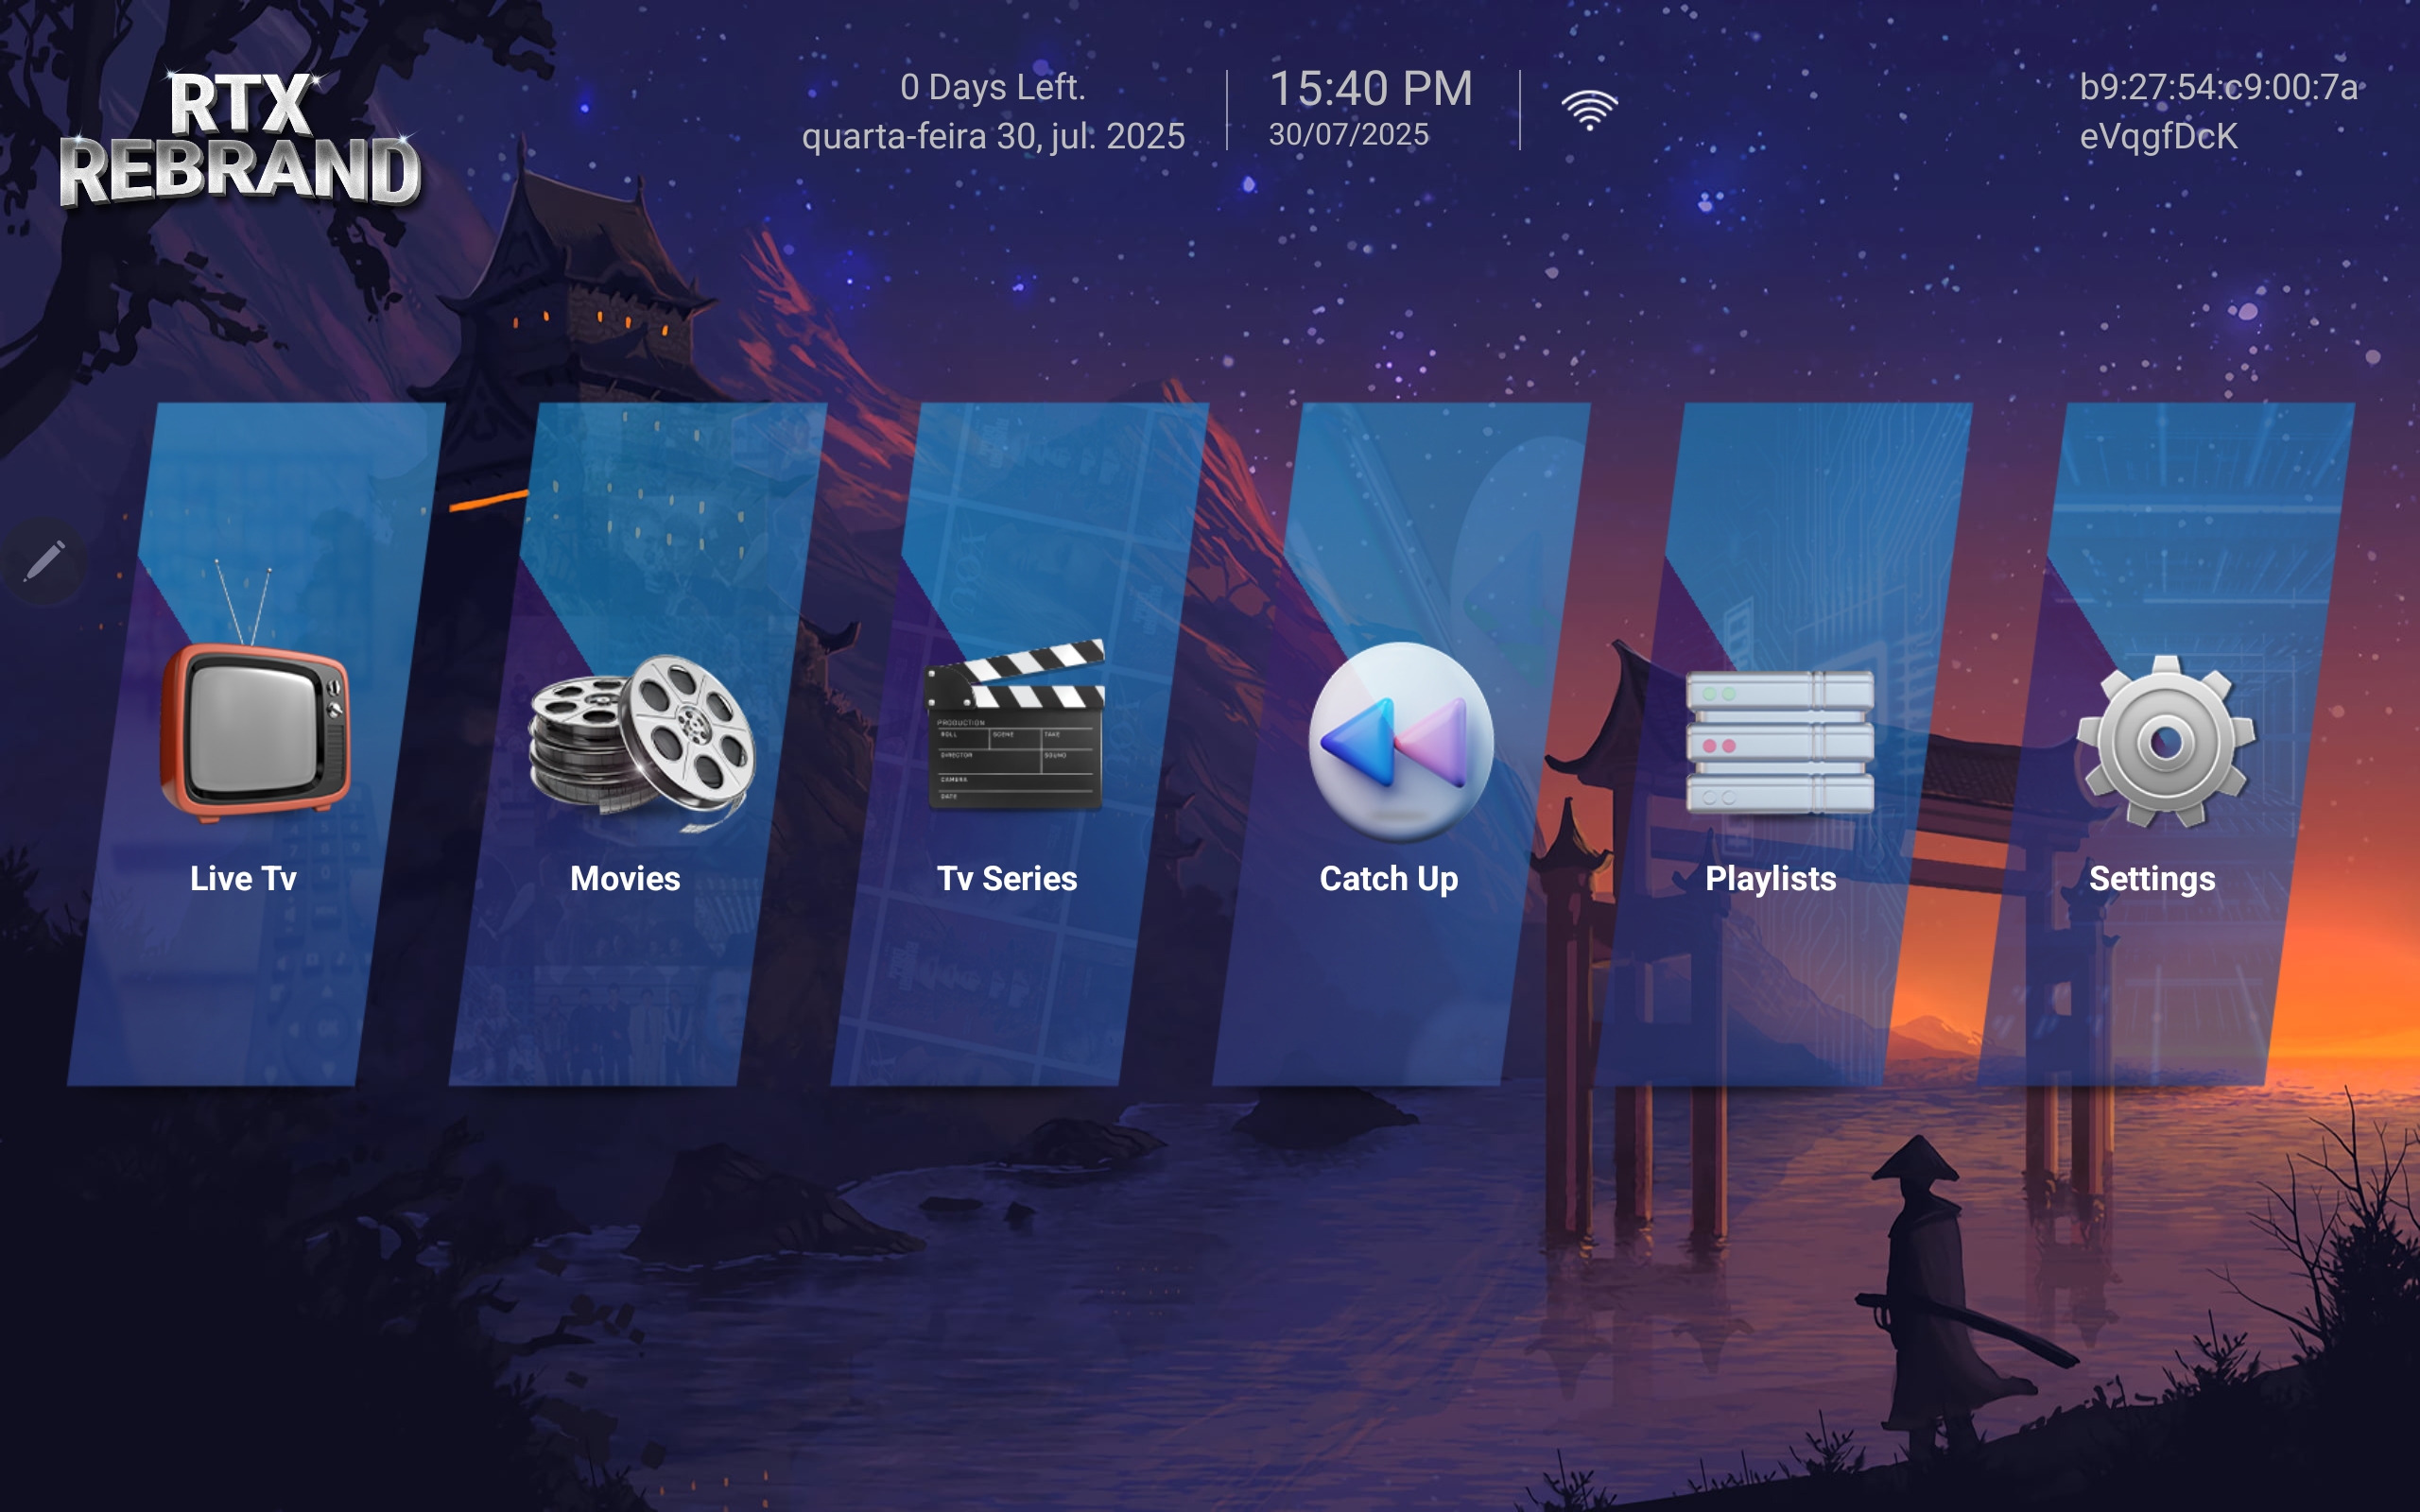Select the Live Tv label
Screen dimensions: 2420x1512
[x=243, y=878]
